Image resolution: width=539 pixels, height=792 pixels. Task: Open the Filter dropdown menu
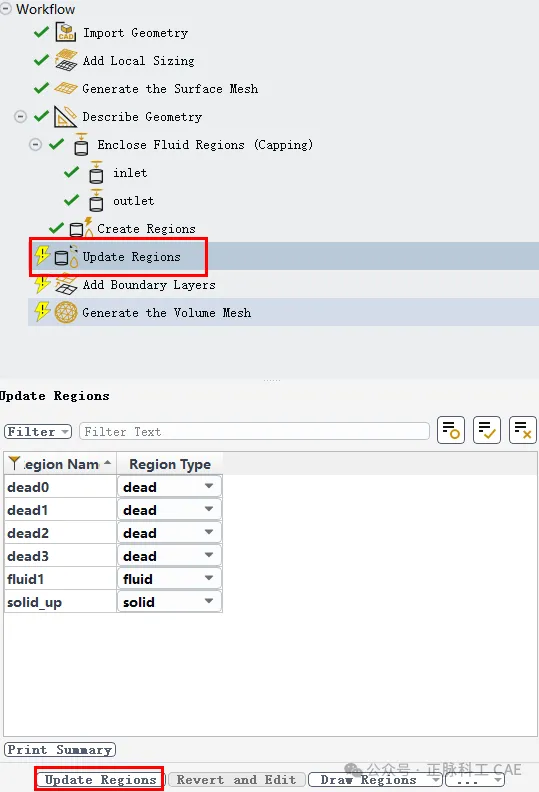(x=38, y=432)
